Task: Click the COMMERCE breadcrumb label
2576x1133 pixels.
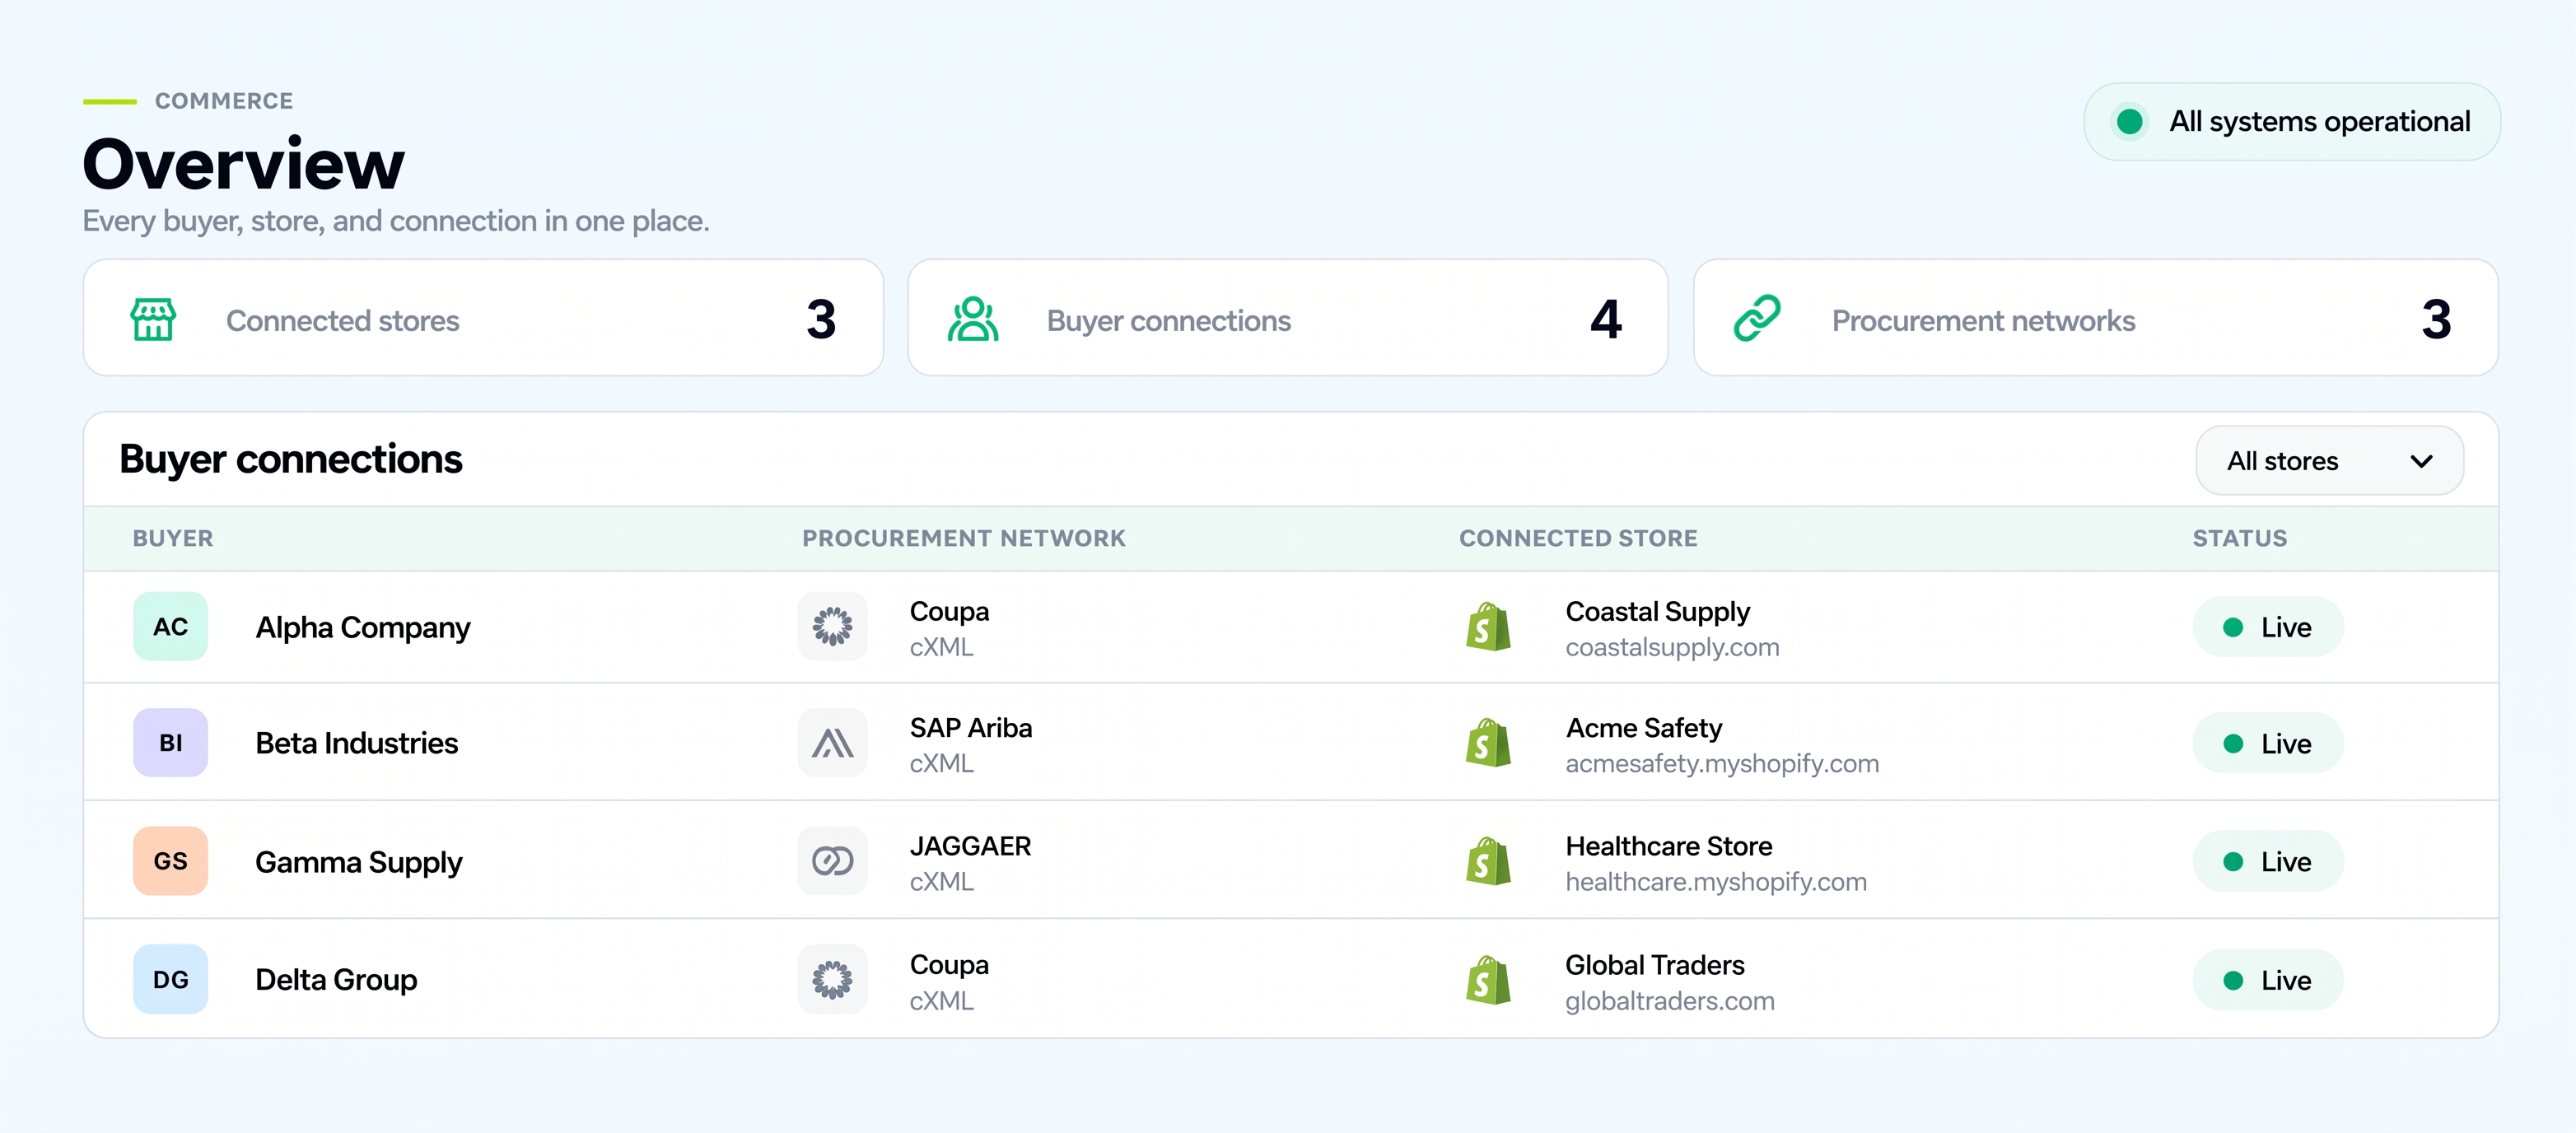Action: (x=224, y=101)
